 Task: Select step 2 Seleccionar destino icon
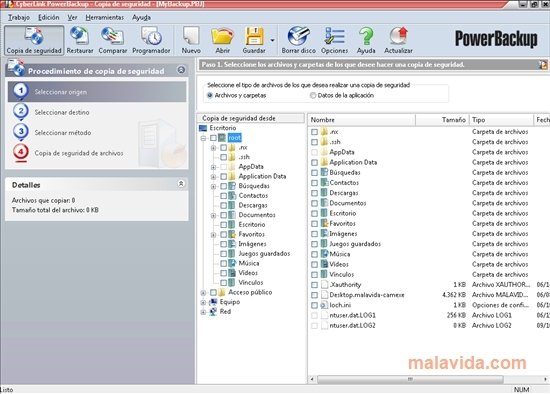point(21,112)
